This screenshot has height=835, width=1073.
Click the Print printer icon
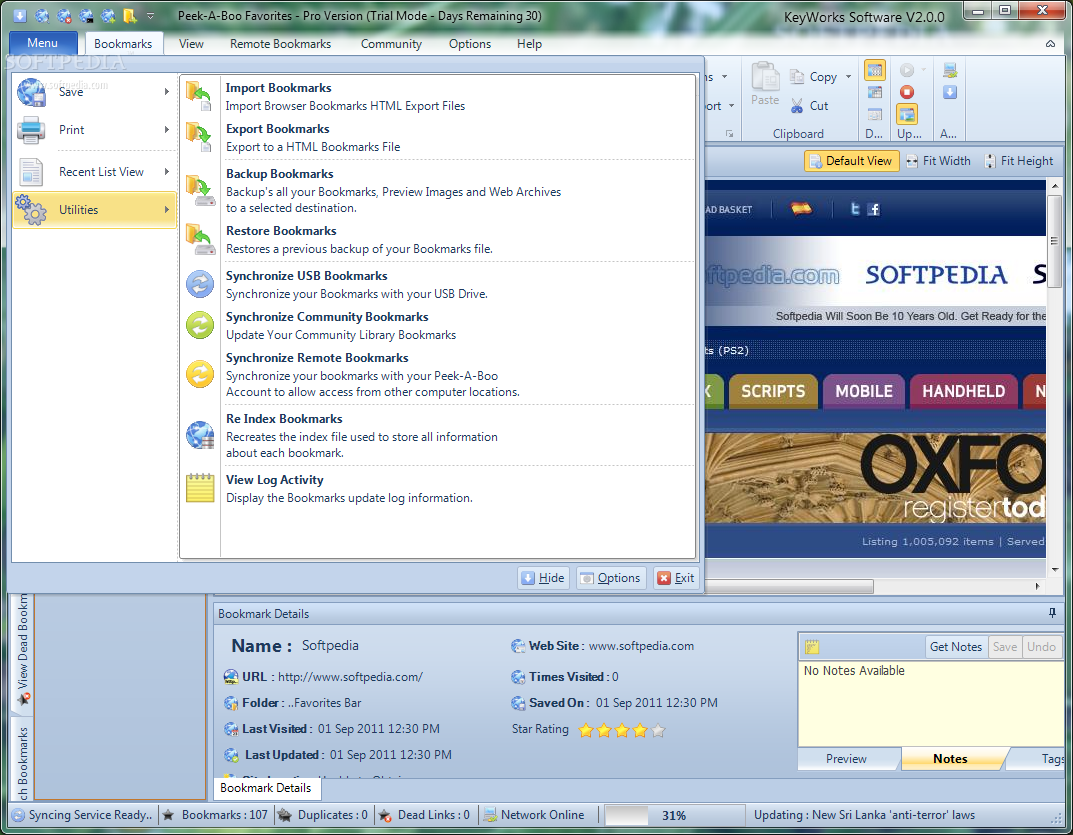coord(31,129)
